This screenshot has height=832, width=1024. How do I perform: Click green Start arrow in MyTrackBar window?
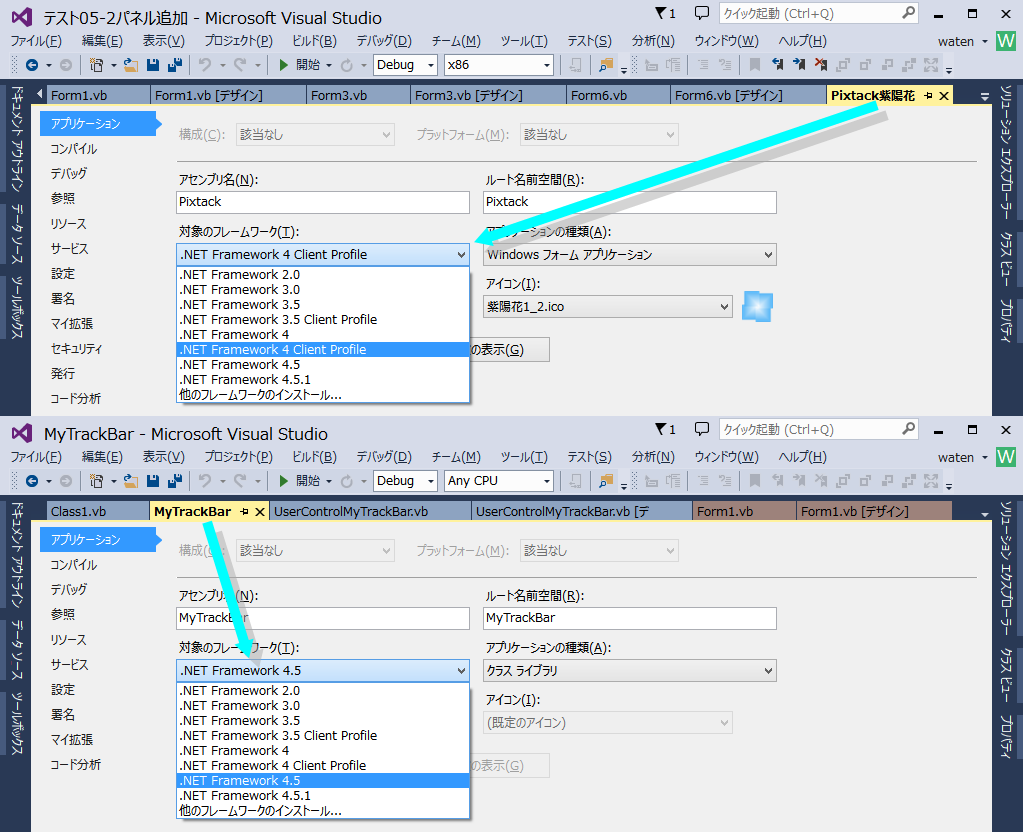283,481
